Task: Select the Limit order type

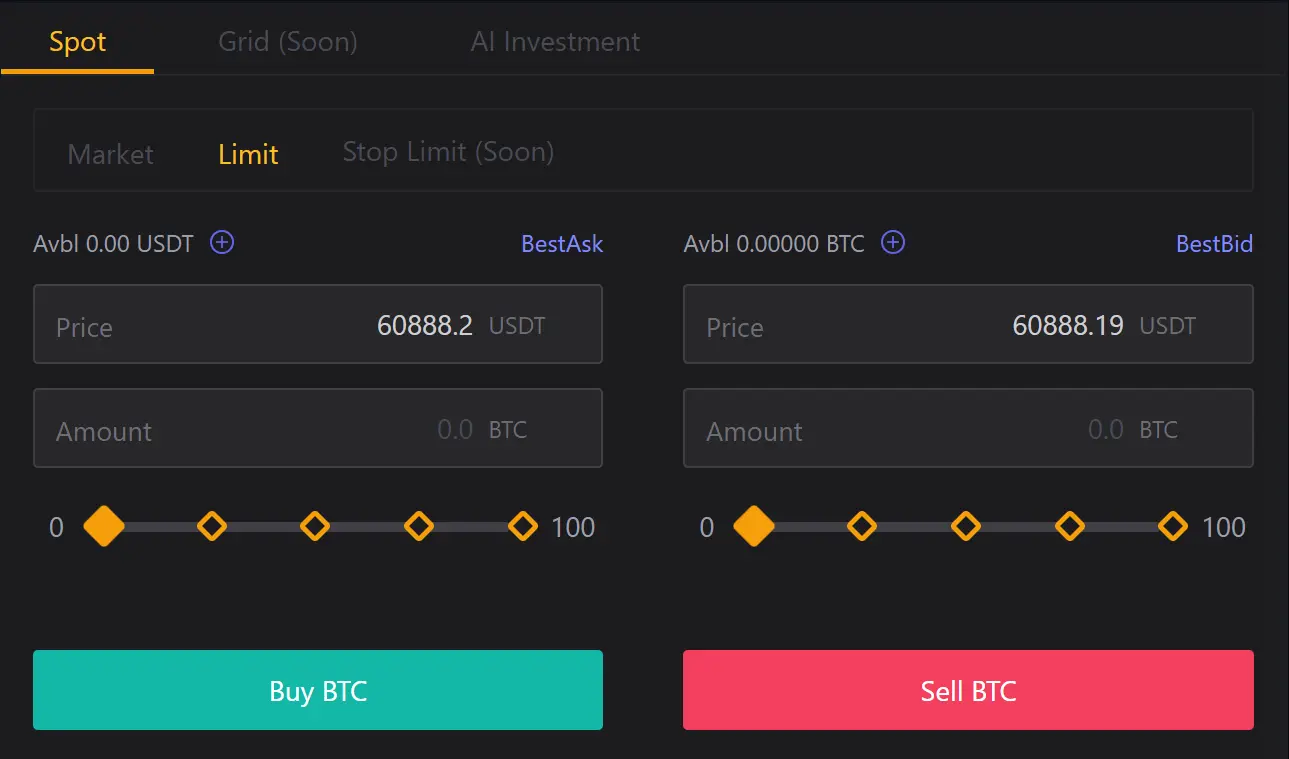Action: (x=247, y=154)
